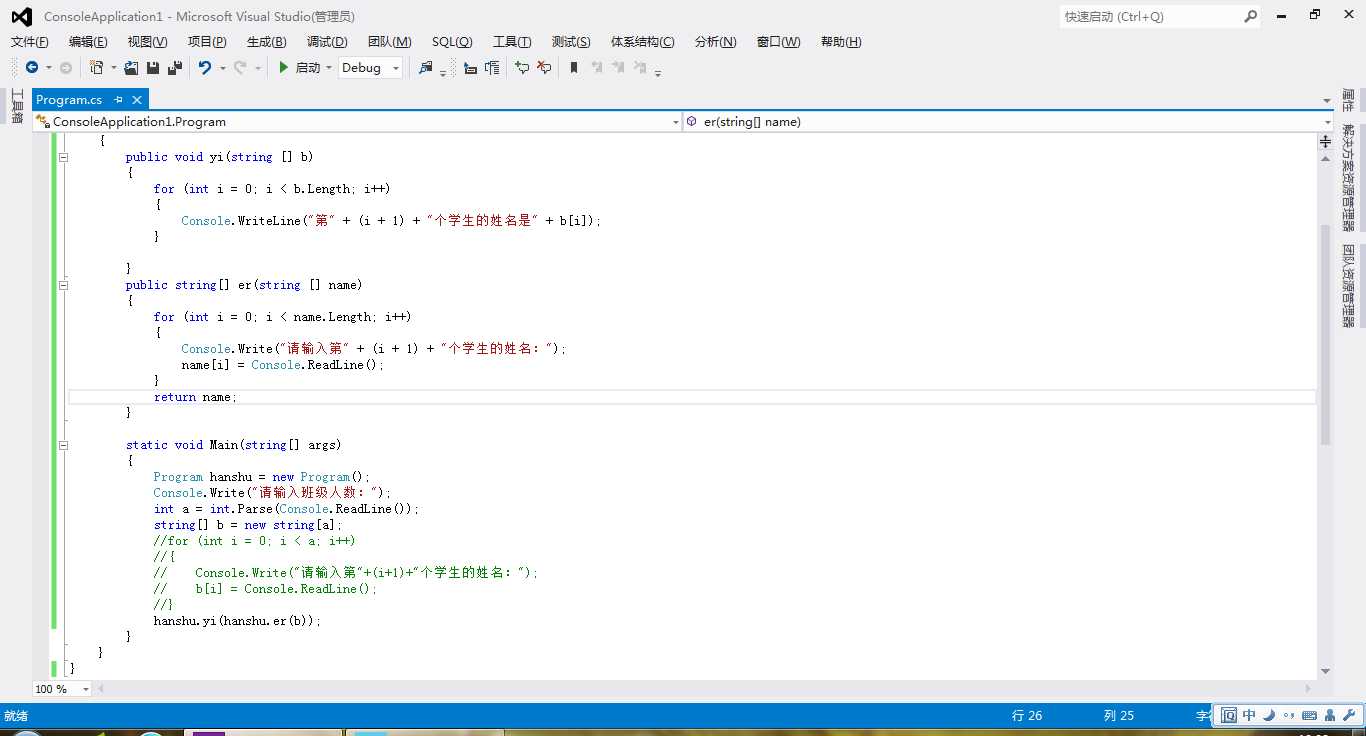Click the IME wrench settings icon
This screenshot has width=1366, height=736.
click(1349, 715)
